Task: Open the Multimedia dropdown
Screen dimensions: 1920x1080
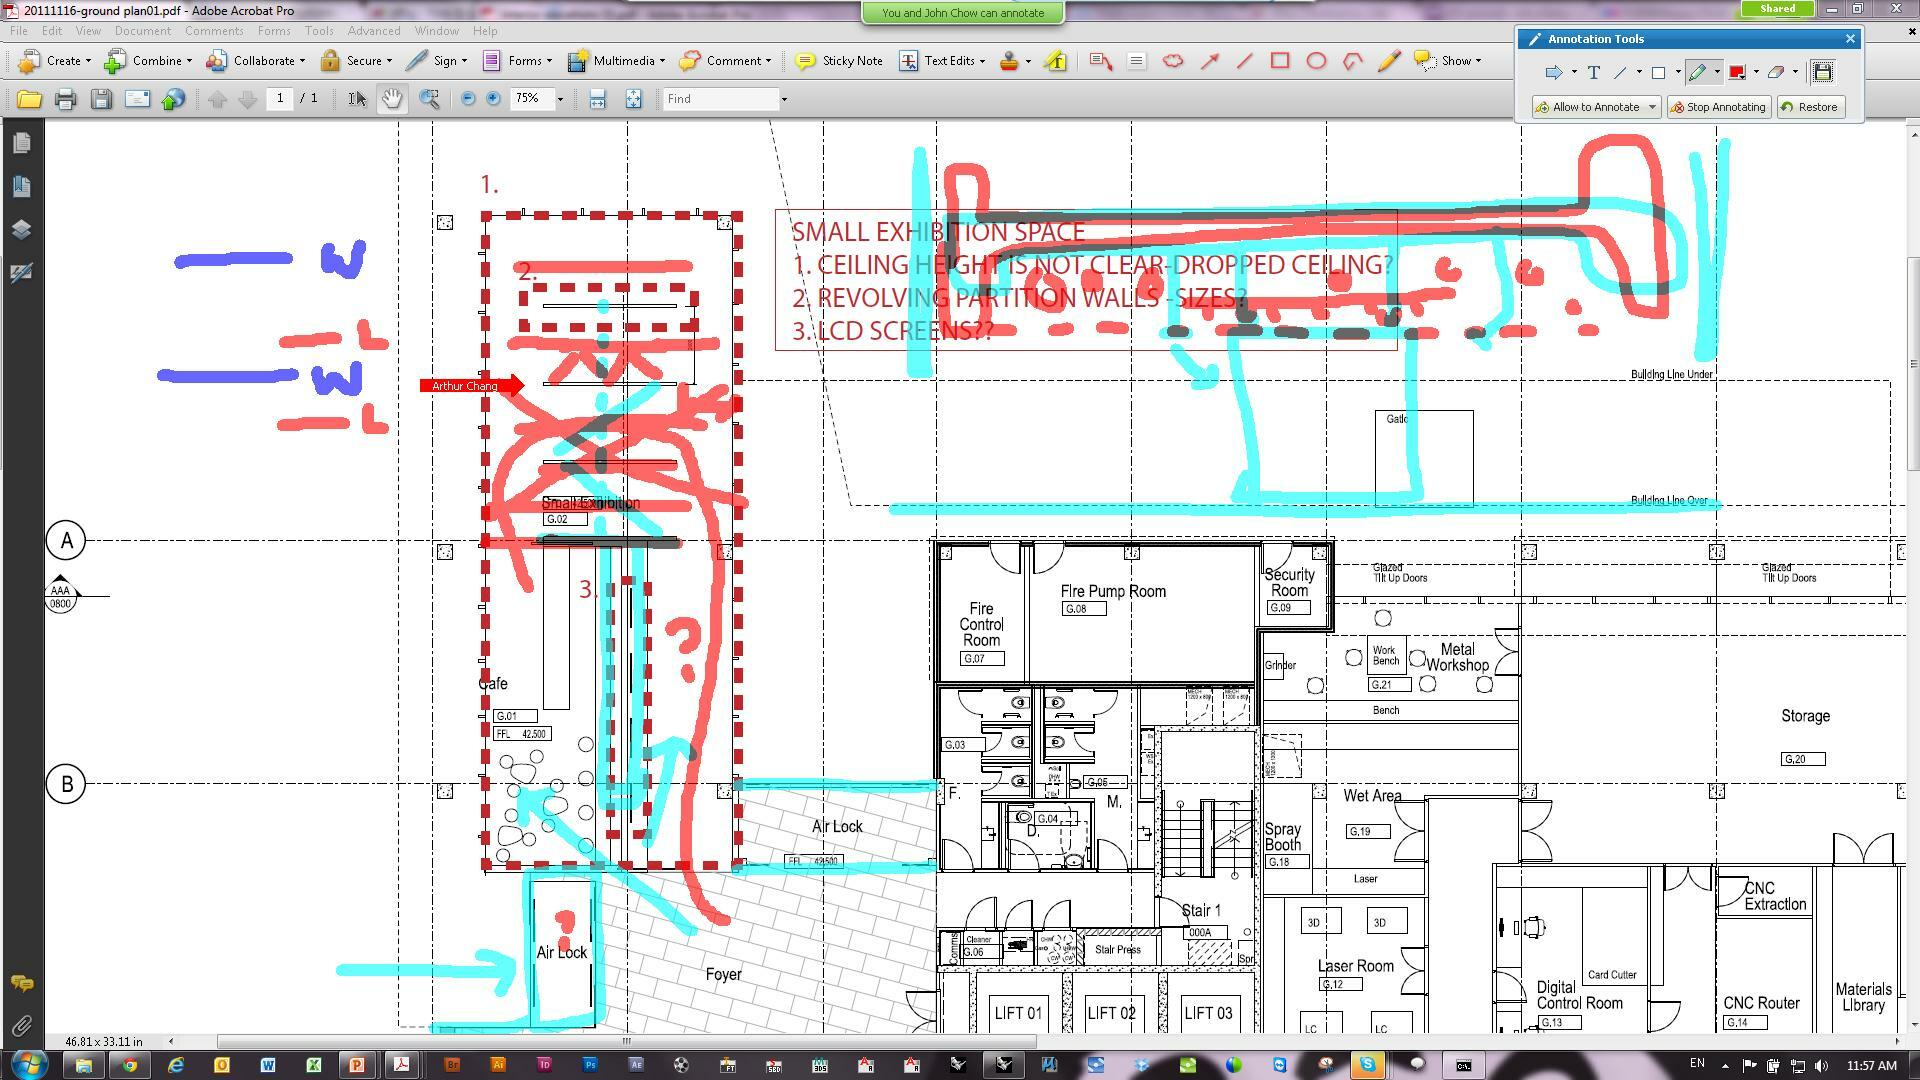Action: point(616,61)
